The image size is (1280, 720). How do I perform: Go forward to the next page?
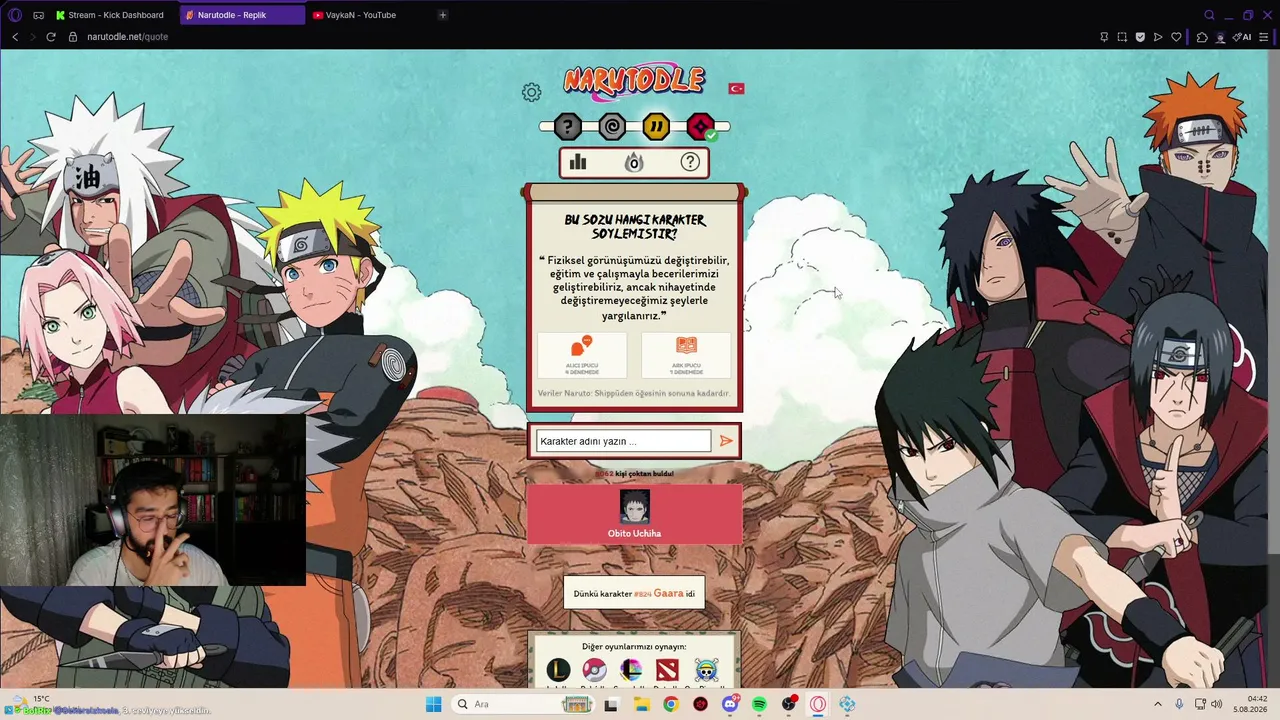click(33, 37)
